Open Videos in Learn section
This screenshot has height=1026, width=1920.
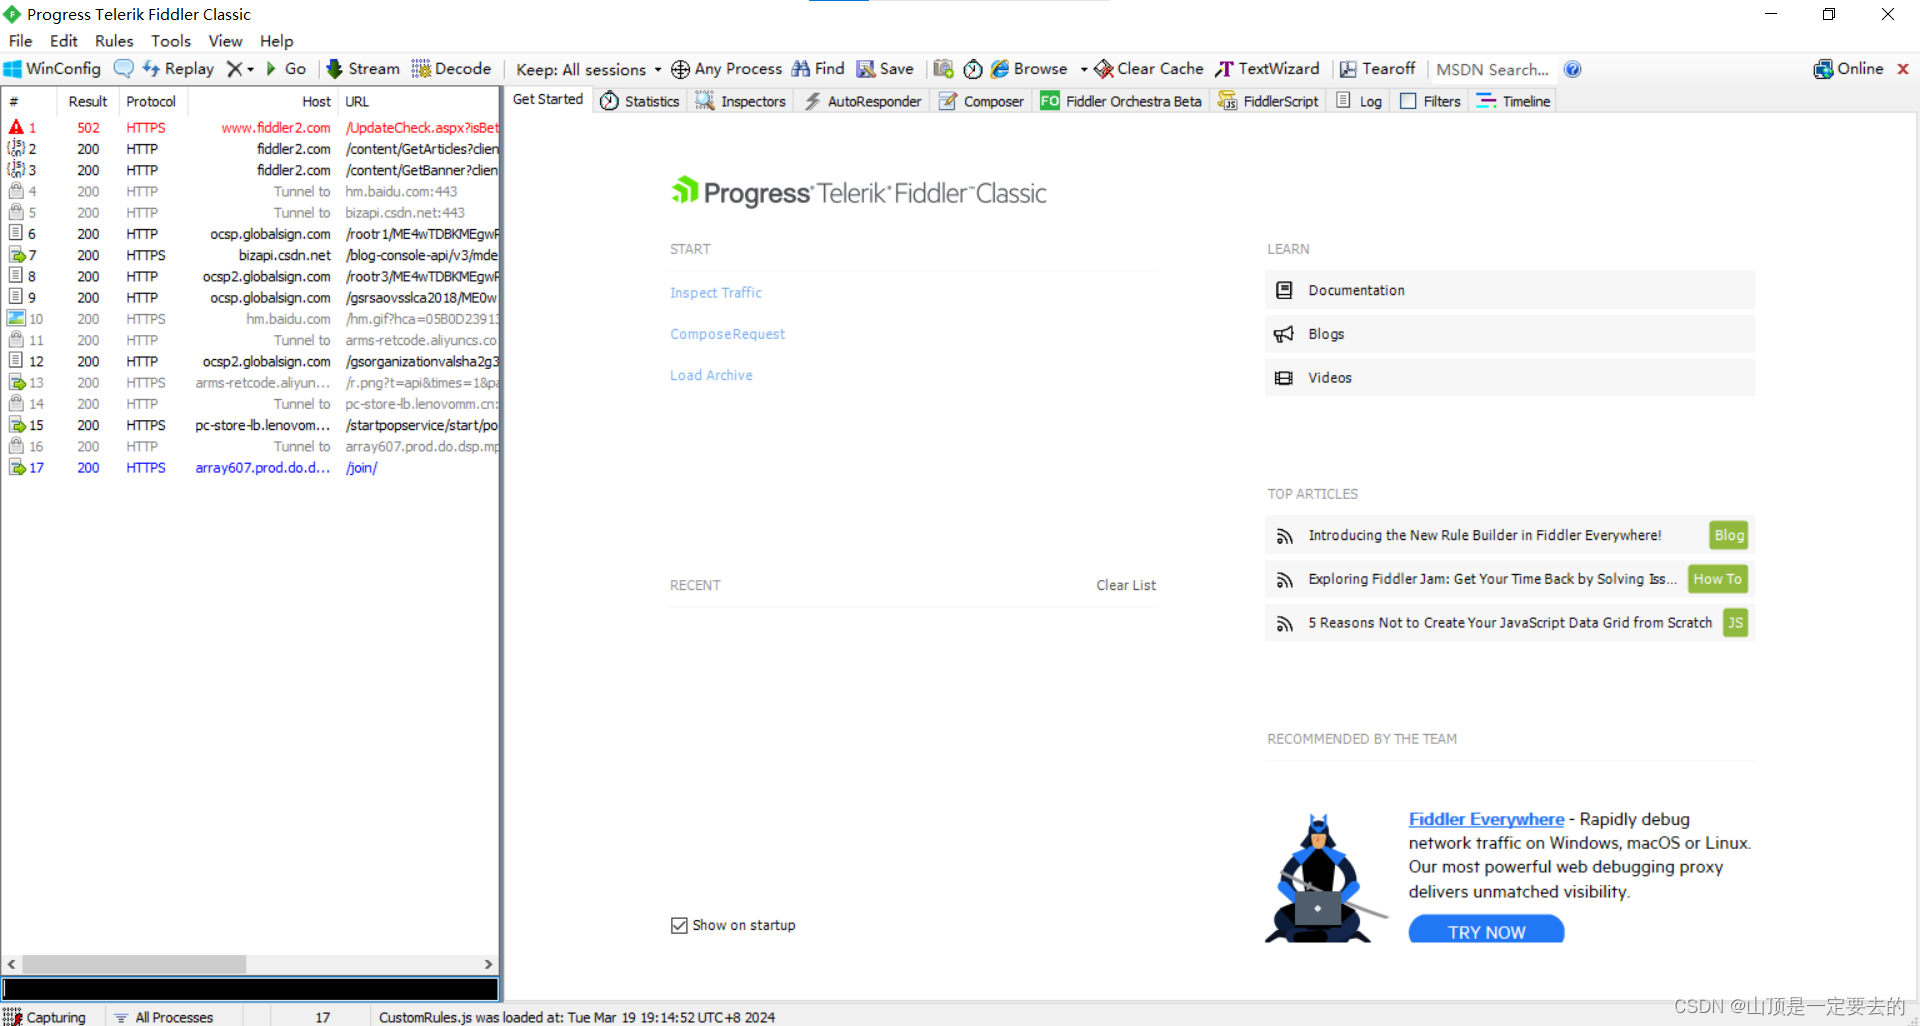point(1509,377)
